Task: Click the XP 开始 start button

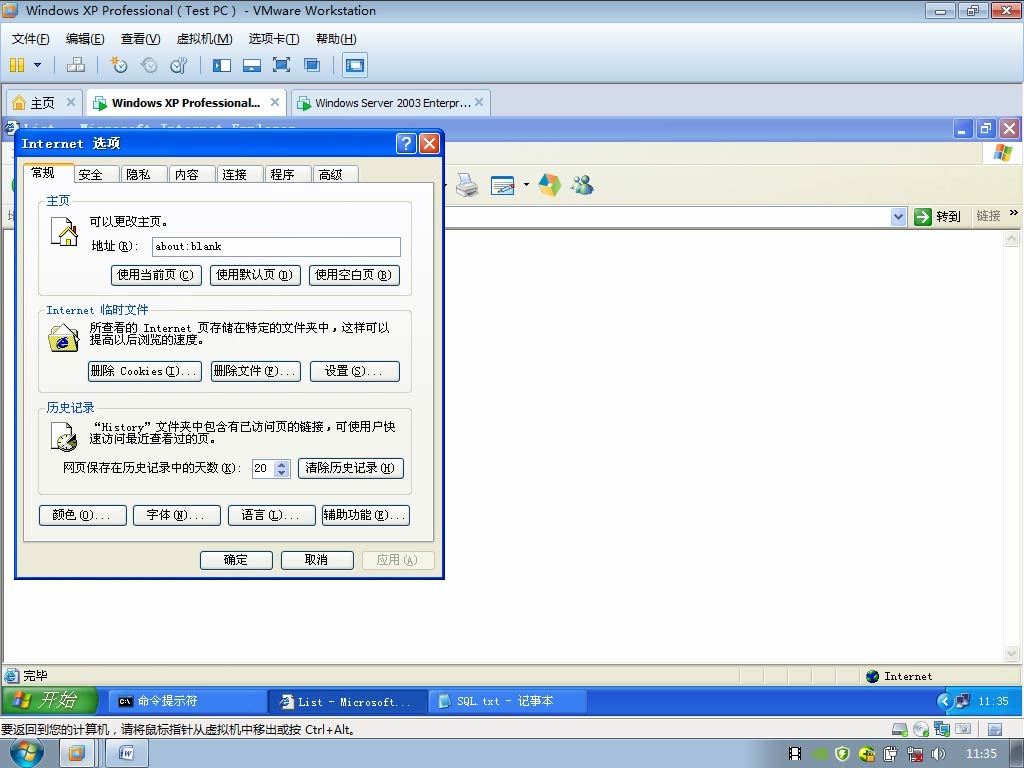Action: tap(50, 700)
